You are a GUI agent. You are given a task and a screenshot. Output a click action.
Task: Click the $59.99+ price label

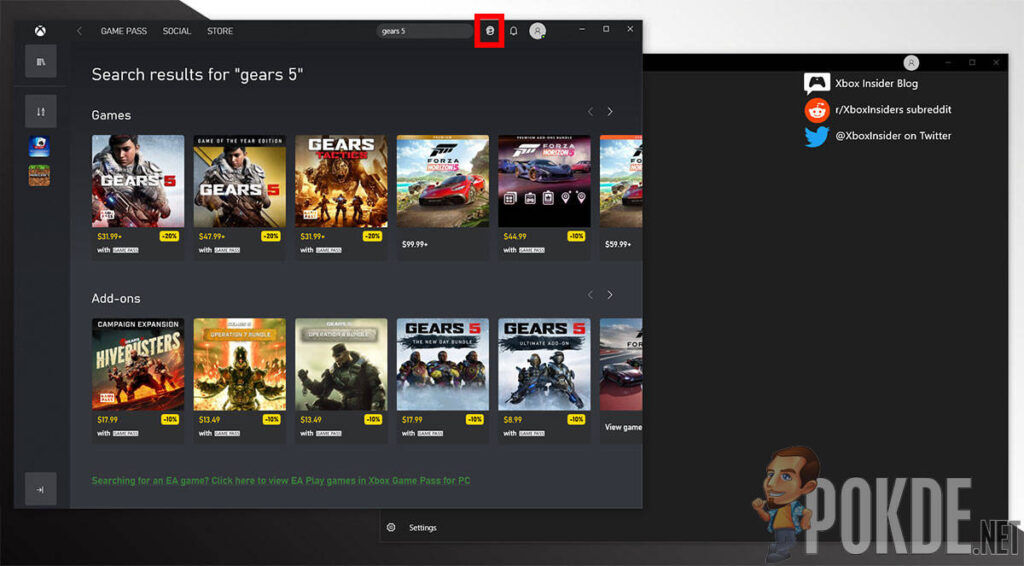coord(618,244)
